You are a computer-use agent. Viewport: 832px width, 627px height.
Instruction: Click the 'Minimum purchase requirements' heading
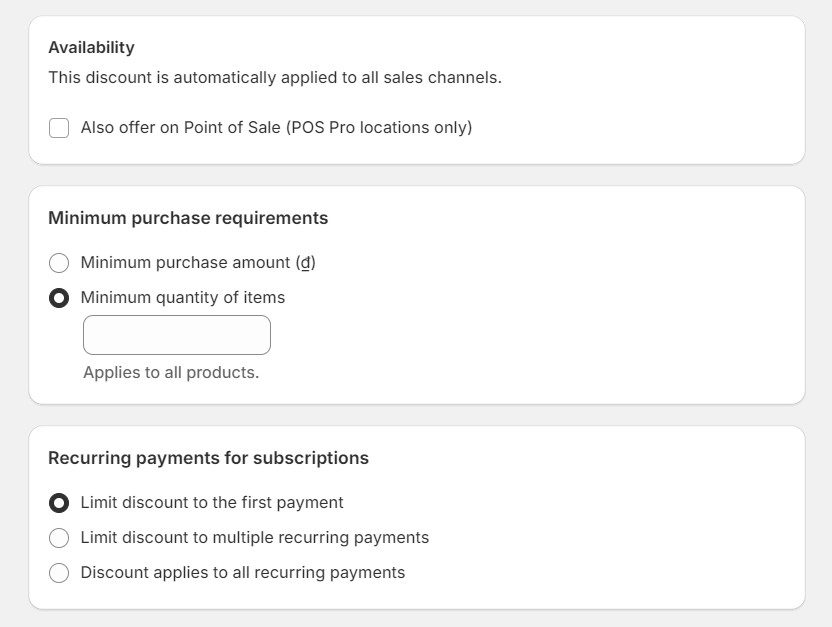coord(188,218)
